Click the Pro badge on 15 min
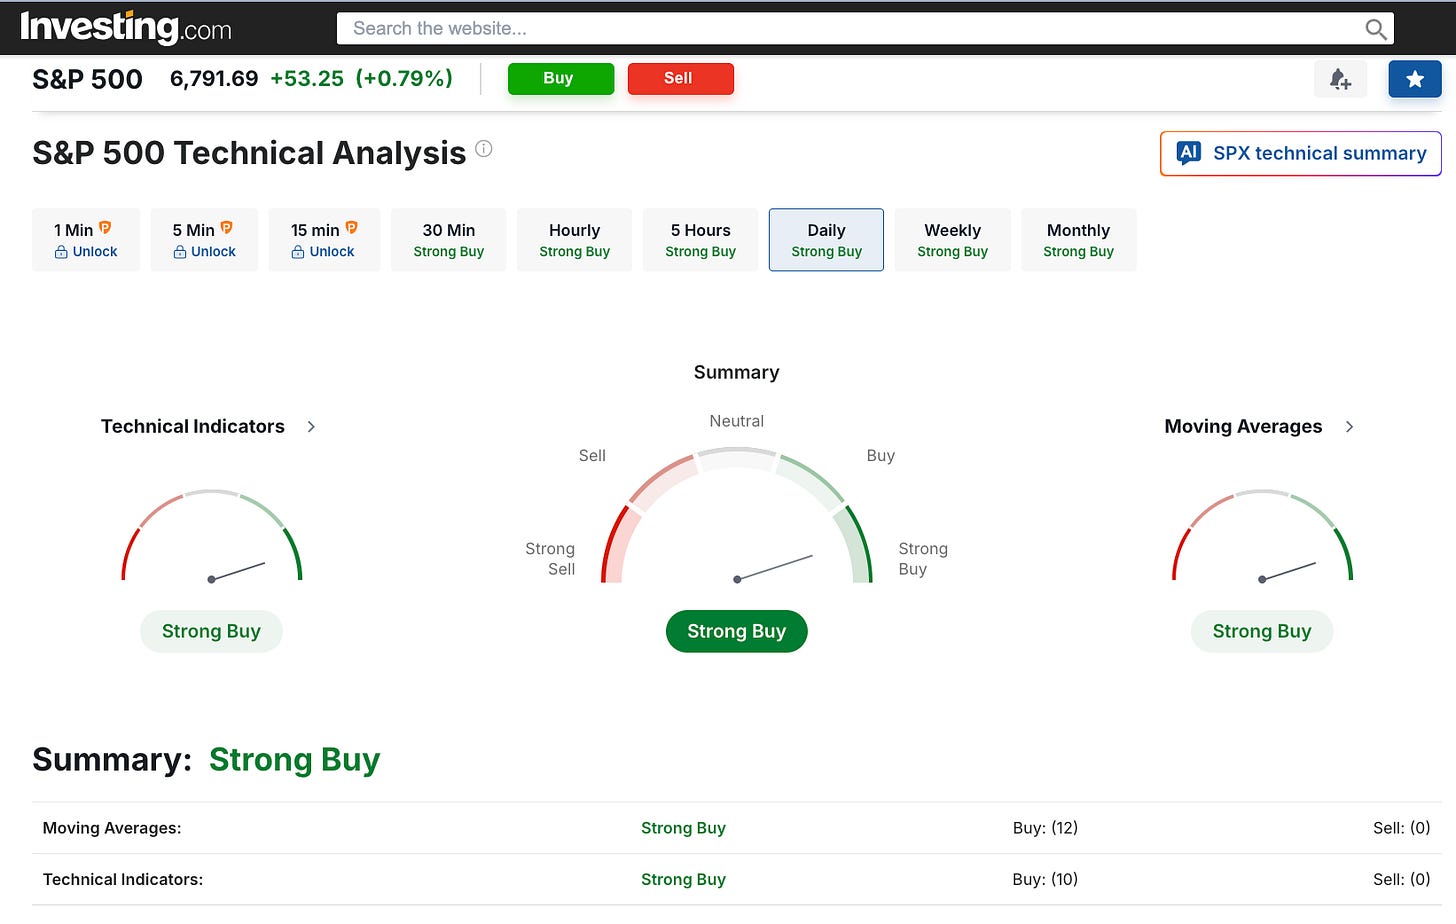The height and width of the screenshot is (924, 1456). pyautogui.click(x=351, y=228)
